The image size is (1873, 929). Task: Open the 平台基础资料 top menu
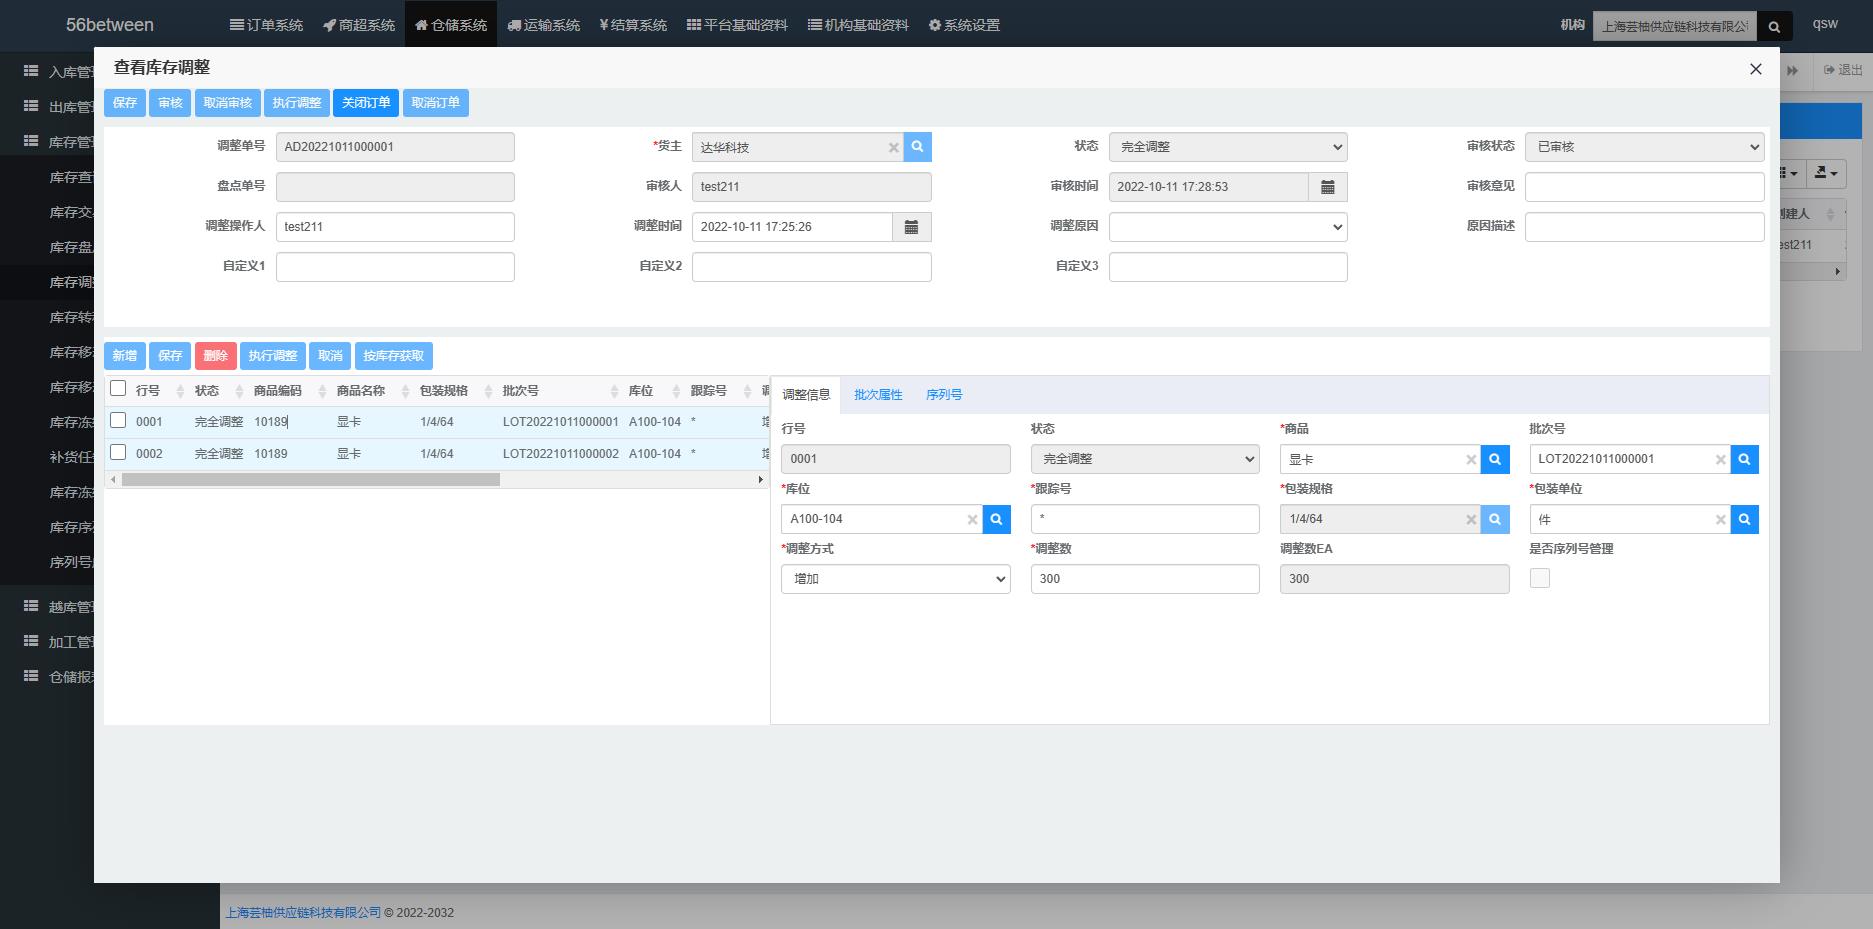[737, 25]
